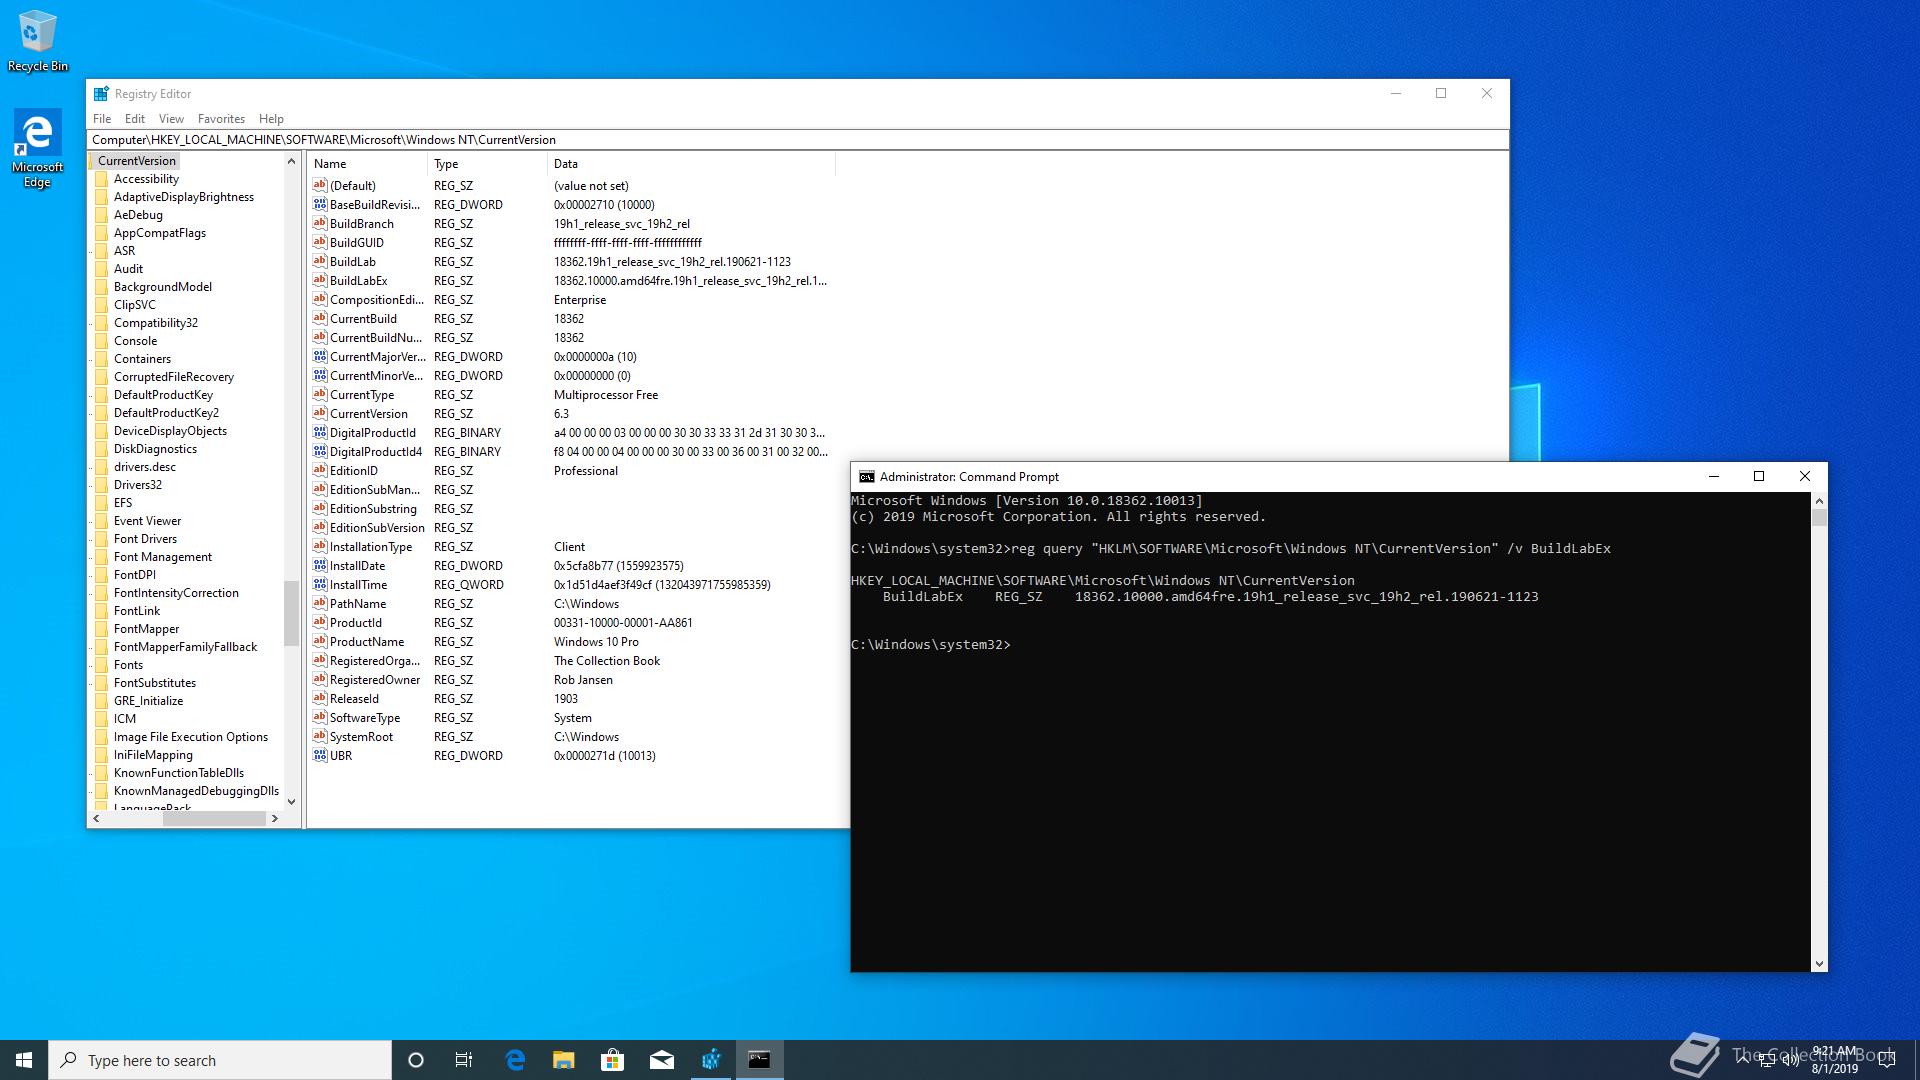Viewport: 1920px width, 1080px height.
Task: Select the BuildBranch string value icon
Action: (x=320, y=223)
